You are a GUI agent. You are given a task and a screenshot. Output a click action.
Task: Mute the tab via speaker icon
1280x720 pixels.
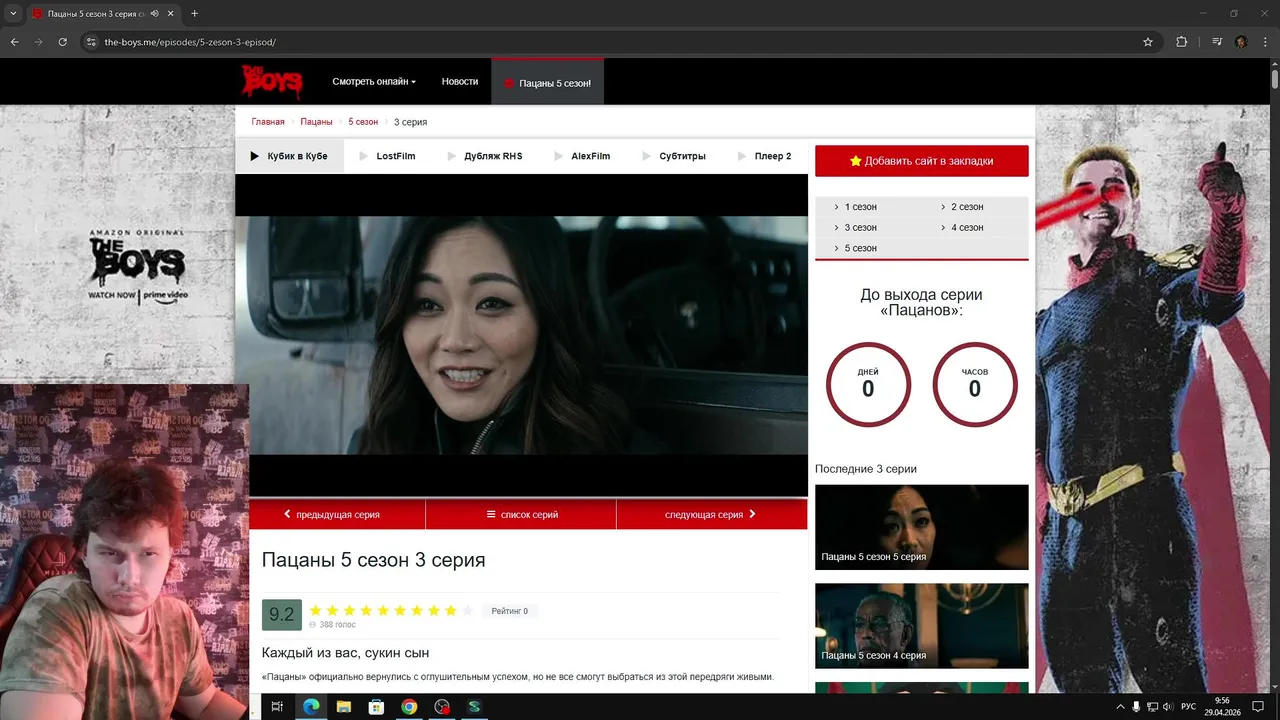pos(155,14)
